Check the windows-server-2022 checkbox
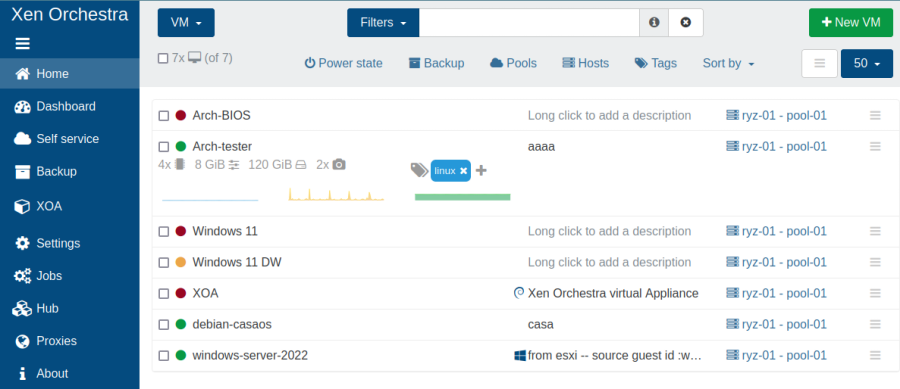Viewport: 900px width, 389px height. click(164, 356)
